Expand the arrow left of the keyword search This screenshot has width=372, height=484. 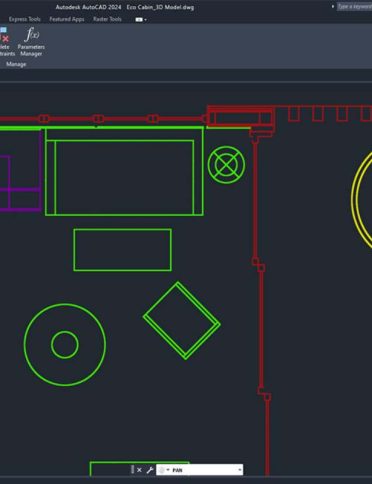coord(333,6)
